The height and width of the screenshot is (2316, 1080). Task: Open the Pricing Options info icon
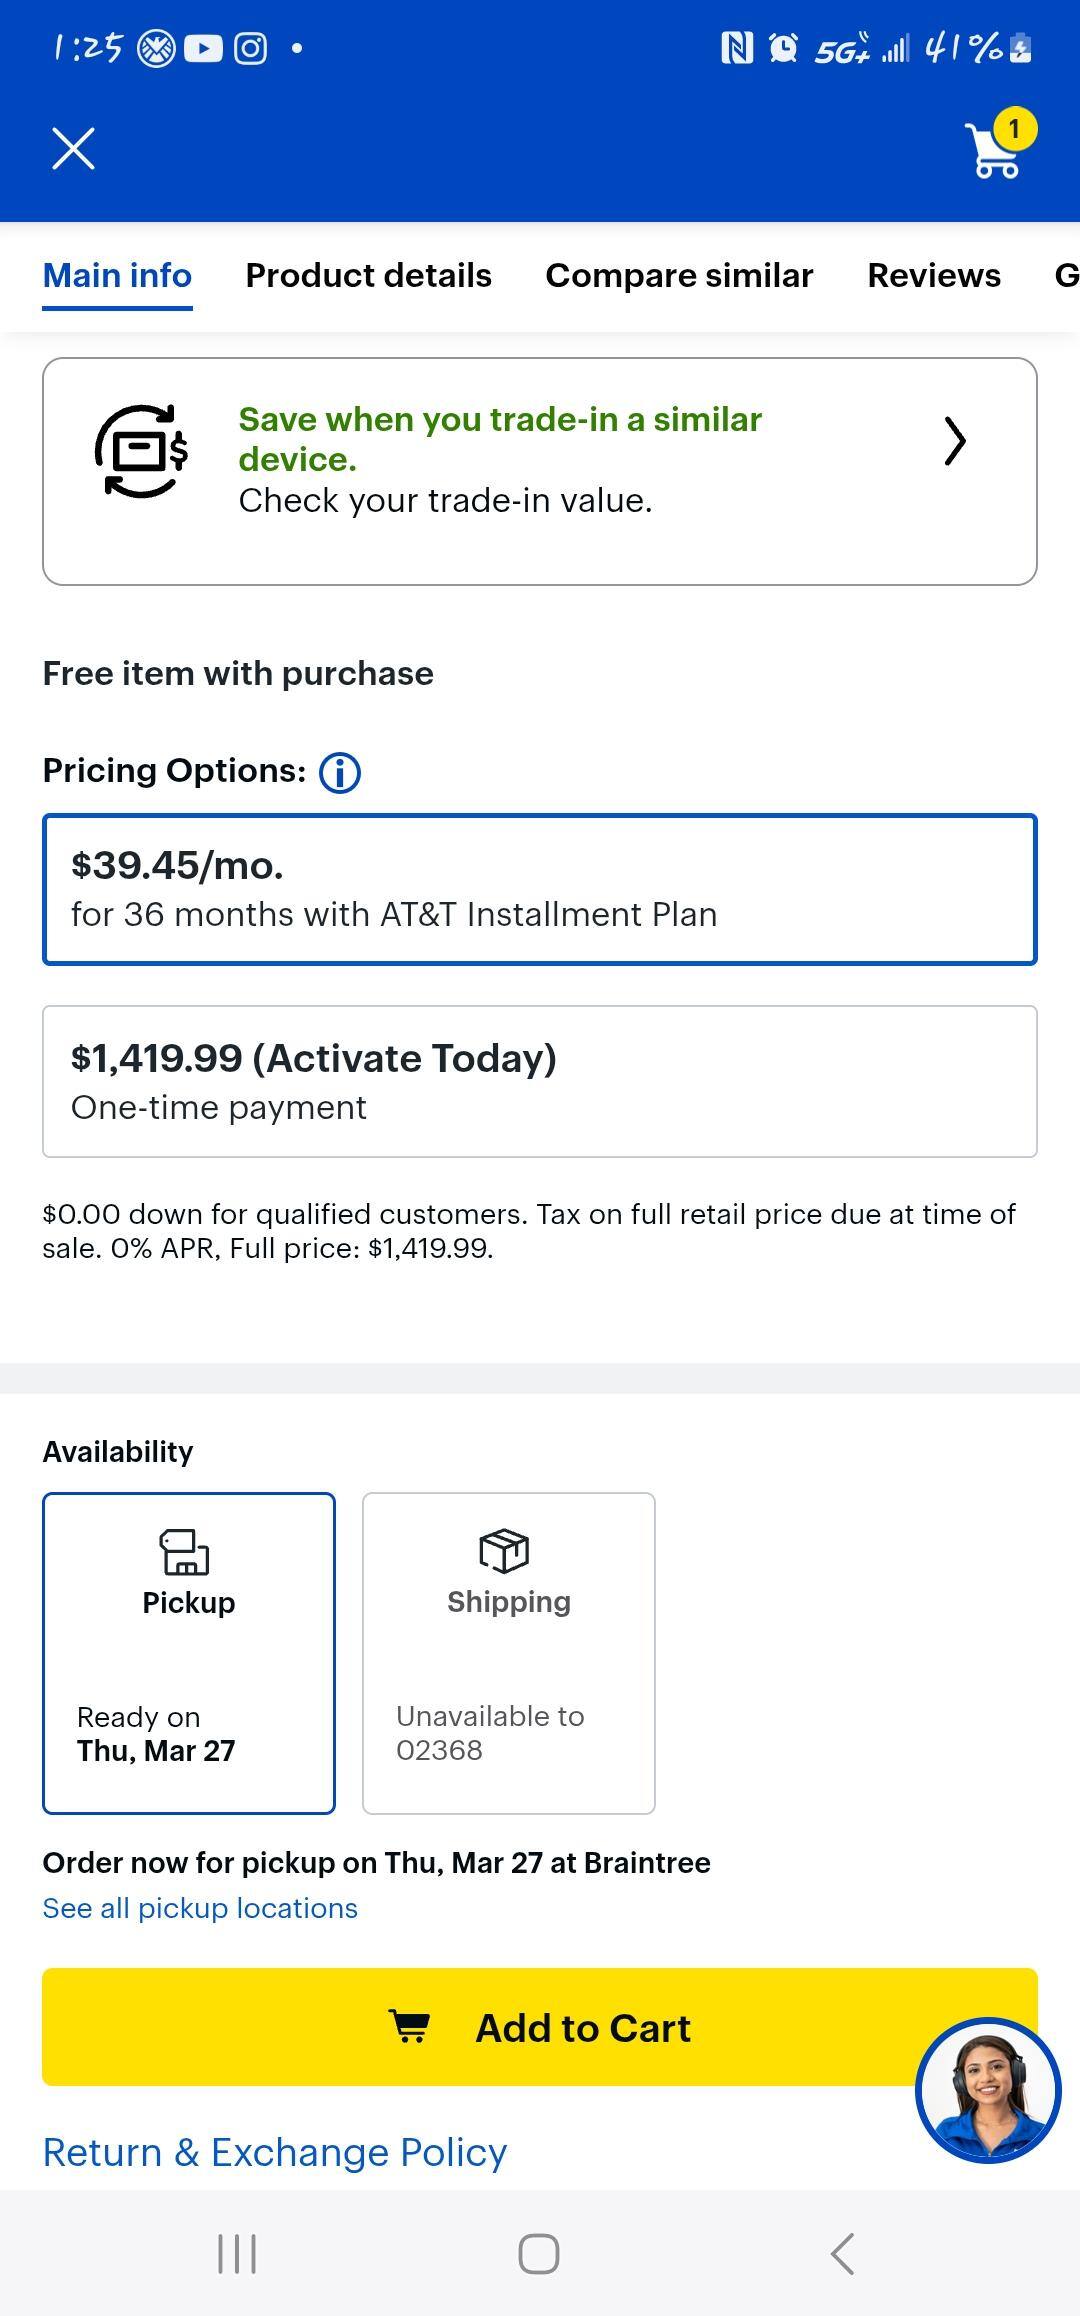(x=339, y=771)
